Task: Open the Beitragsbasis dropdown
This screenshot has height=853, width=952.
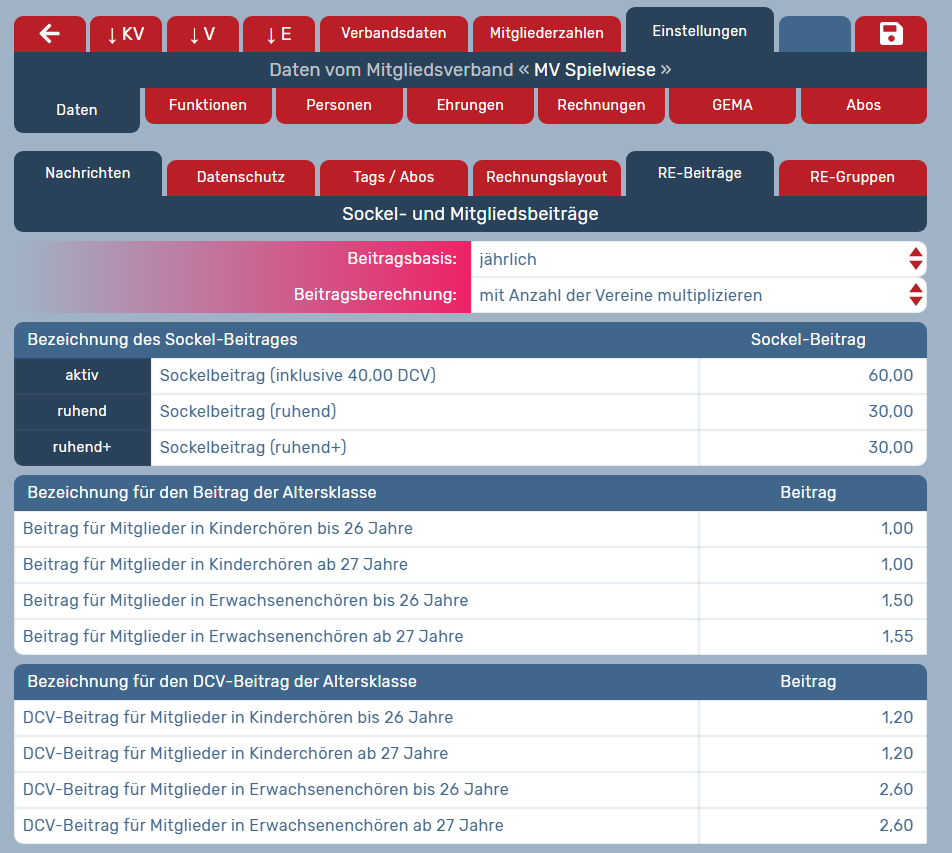Action: point(698,259)
